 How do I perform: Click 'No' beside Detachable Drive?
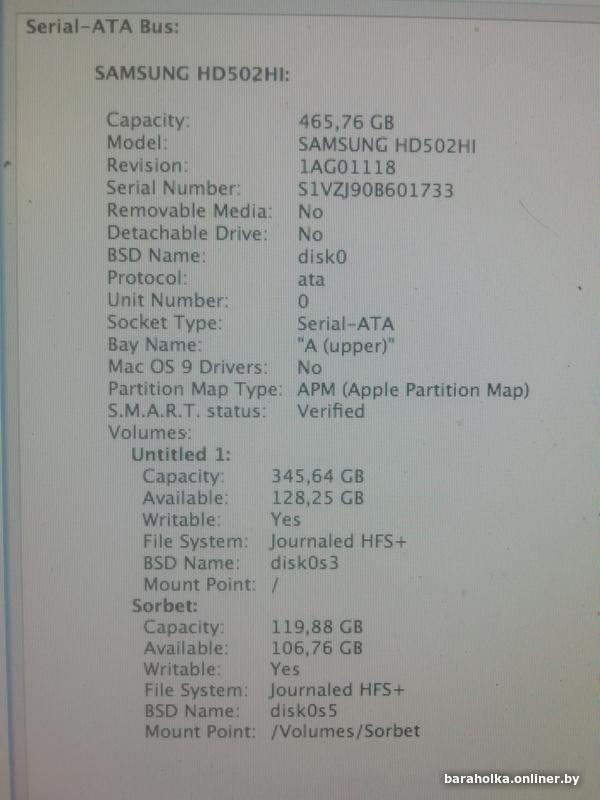click(x=310, y=234)
